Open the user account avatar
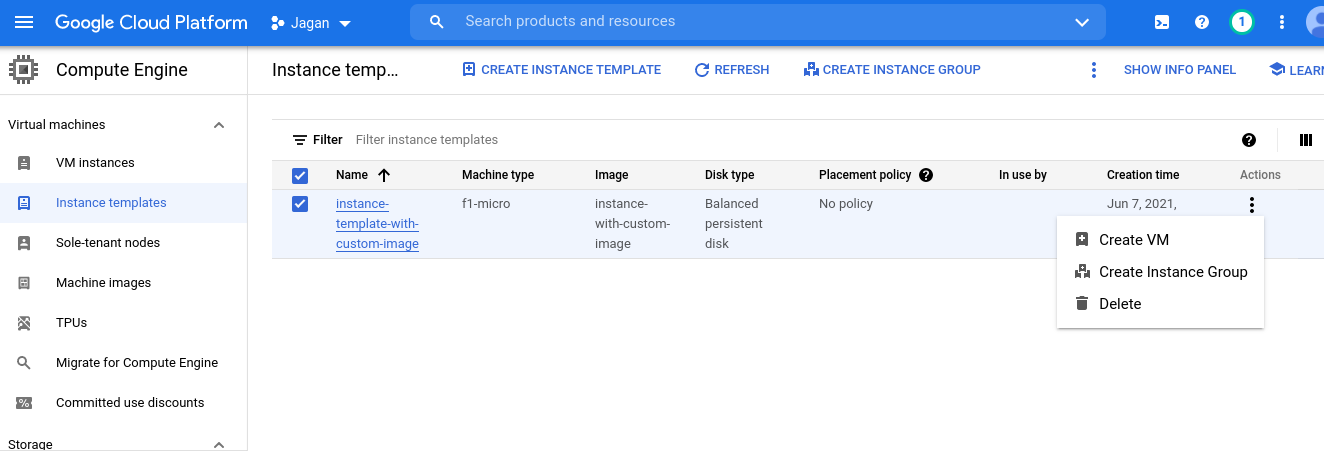 [x=1315, y=22]
